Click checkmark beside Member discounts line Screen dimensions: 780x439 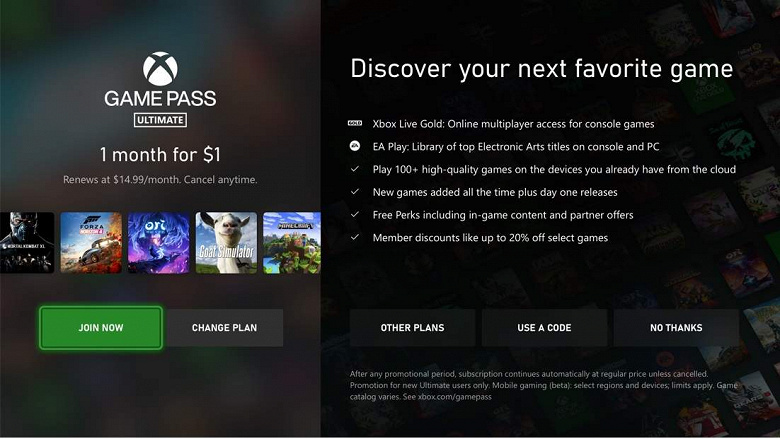pos(355,237)
